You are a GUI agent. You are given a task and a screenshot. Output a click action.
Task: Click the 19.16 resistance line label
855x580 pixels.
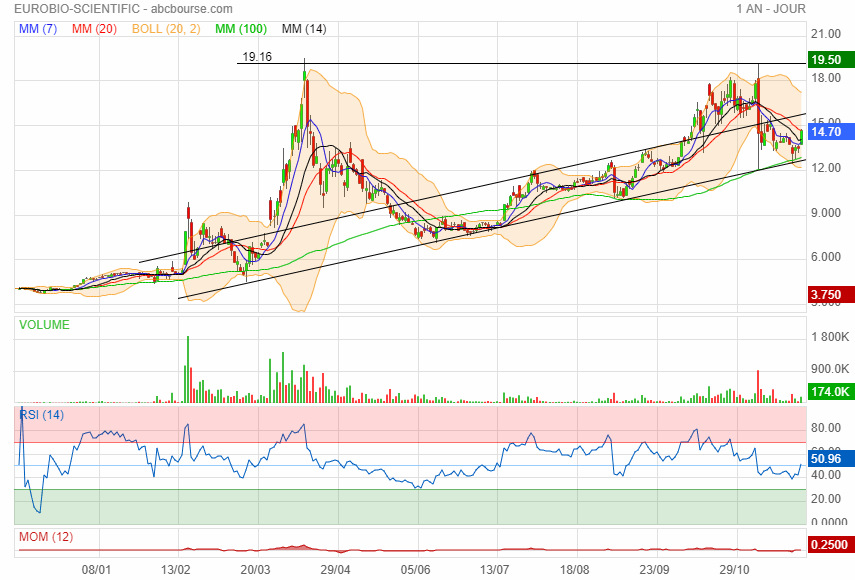pos(257,57)
